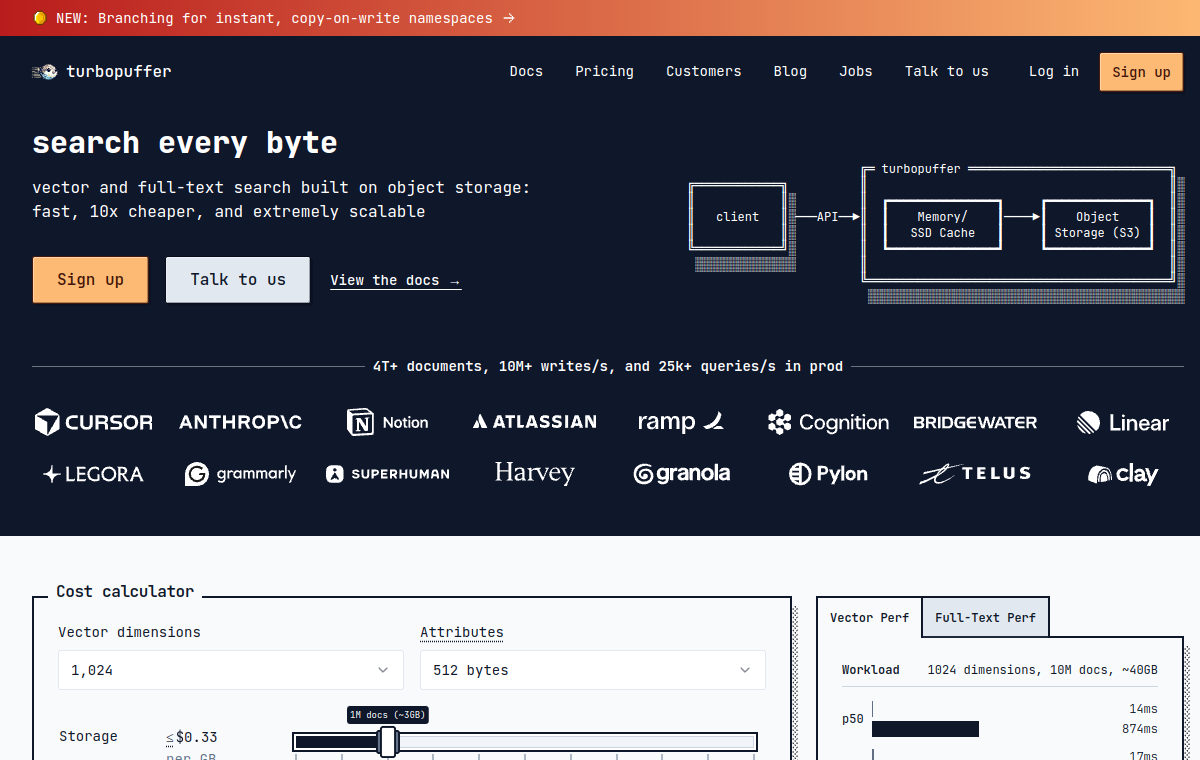Click the 14ms p50 value
This screenshot has height=760, width=1200.
(1144, 709)
